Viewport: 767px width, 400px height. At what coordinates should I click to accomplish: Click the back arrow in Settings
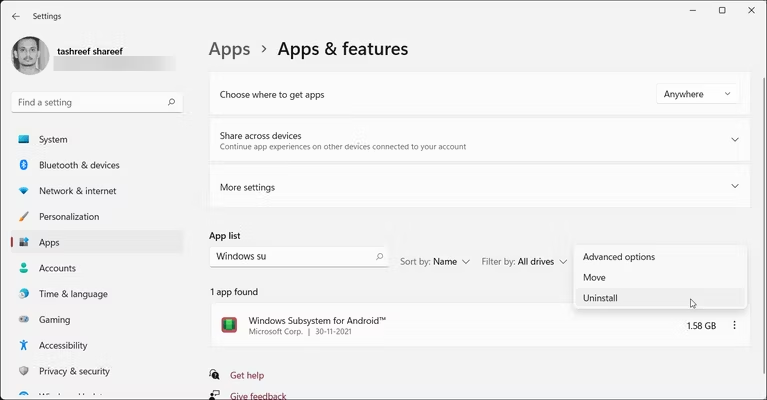coord(16,16)
